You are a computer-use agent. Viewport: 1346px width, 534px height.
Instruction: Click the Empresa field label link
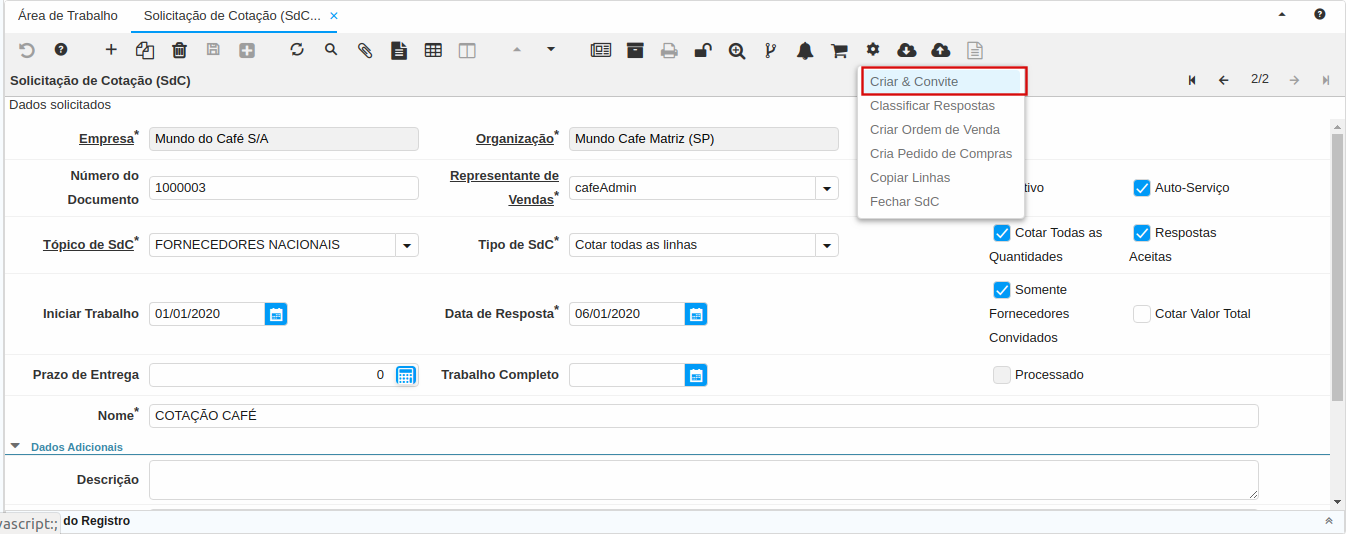(x=106, y=139)
